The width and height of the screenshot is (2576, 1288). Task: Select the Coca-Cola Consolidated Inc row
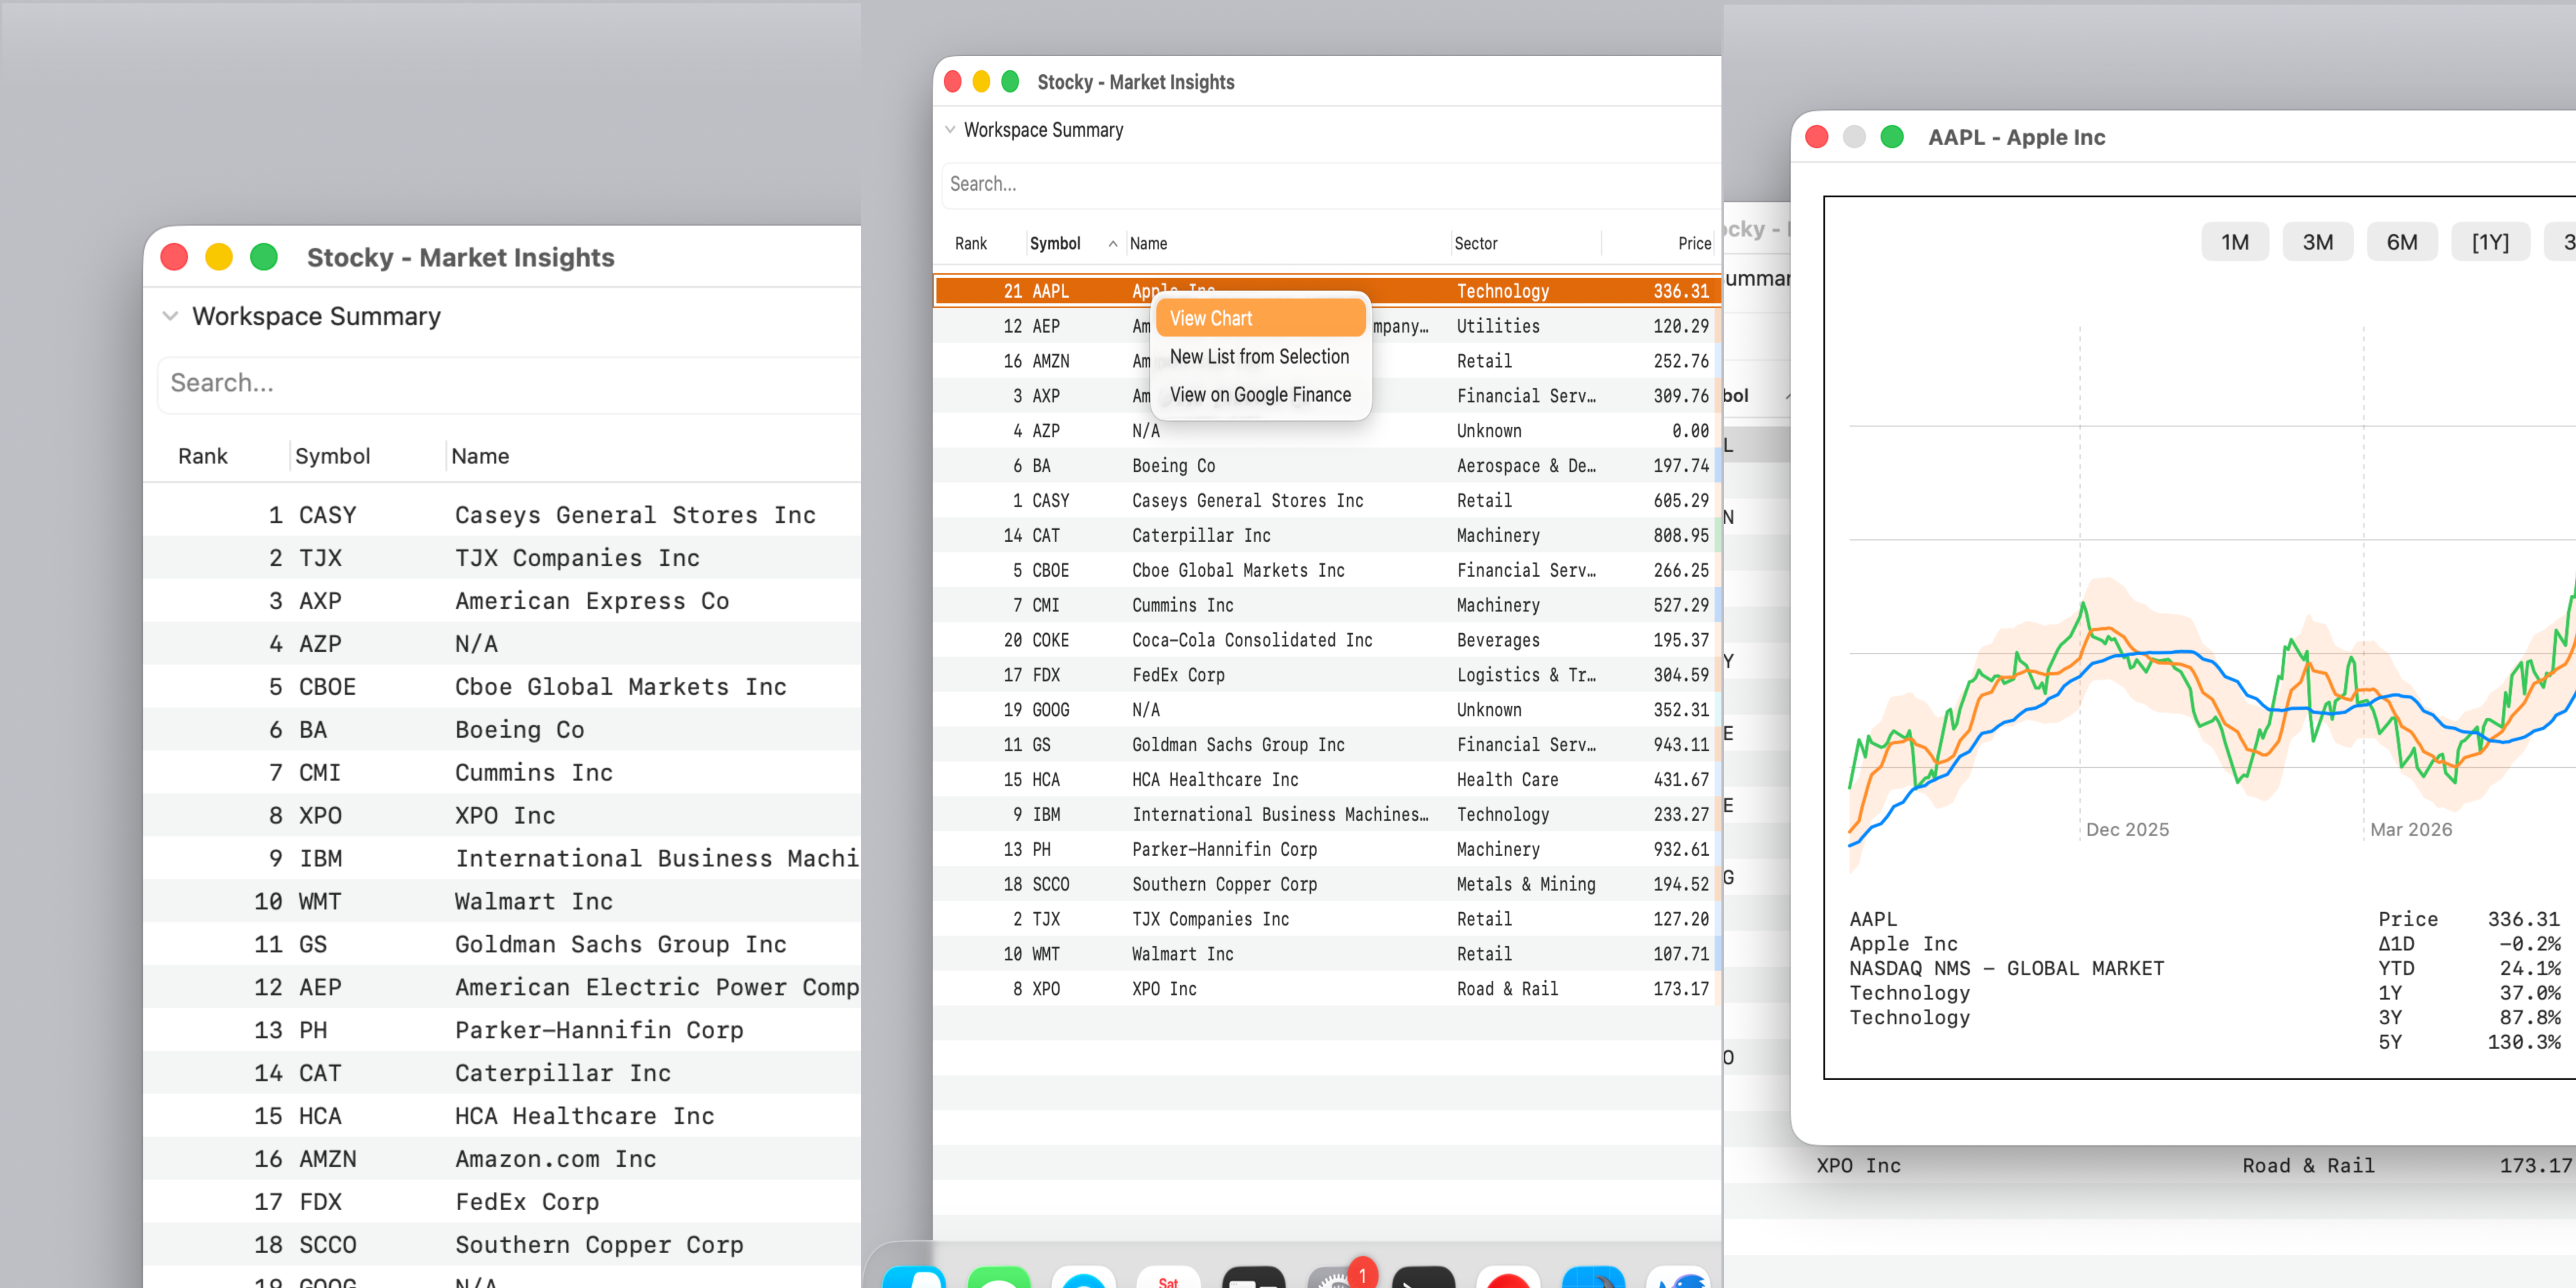(1327, 640)
